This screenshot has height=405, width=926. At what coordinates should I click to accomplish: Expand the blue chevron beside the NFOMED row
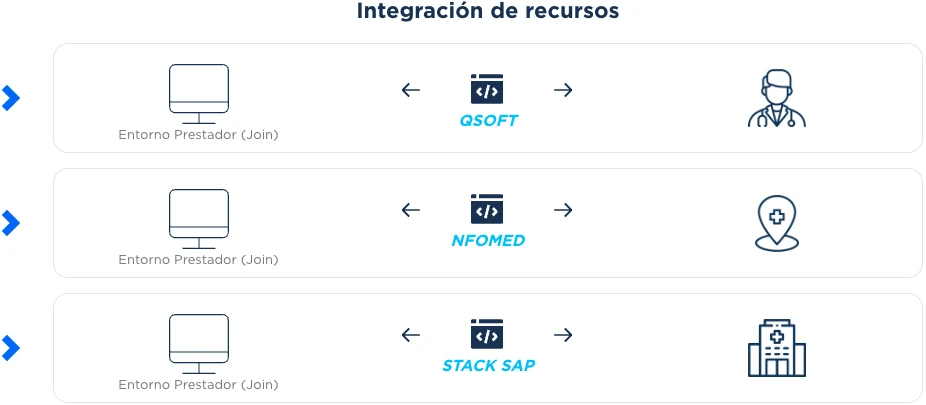click(x=11, y=223)
